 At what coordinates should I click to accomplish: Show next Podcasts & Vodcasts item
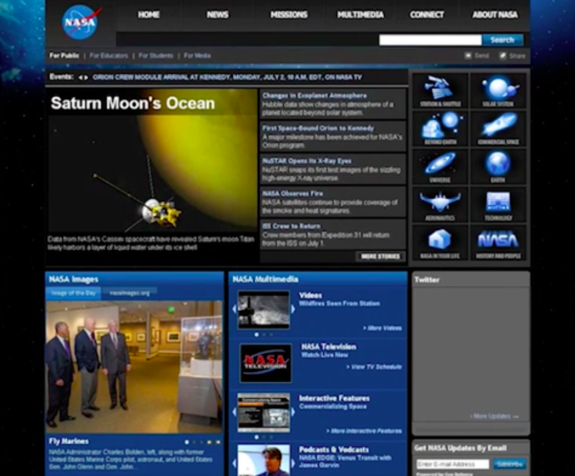(293, 463)
